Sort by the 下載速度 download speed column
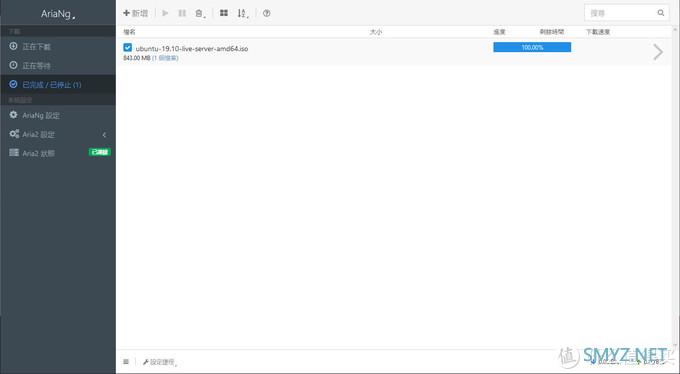 [598, 32]
